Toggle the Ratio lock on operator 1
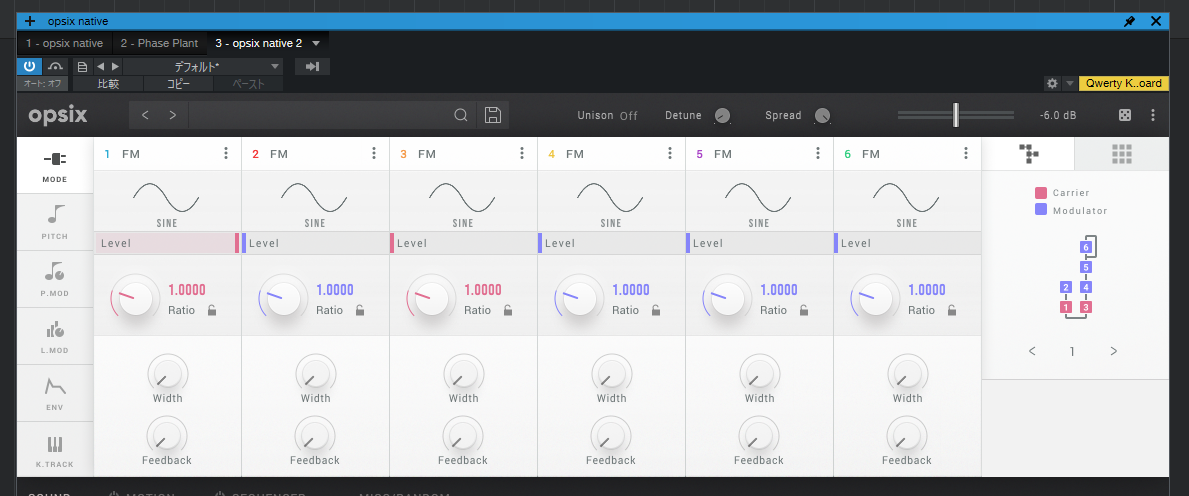The width and height of the screenshot is (1189, 496). tap(211, 310)
